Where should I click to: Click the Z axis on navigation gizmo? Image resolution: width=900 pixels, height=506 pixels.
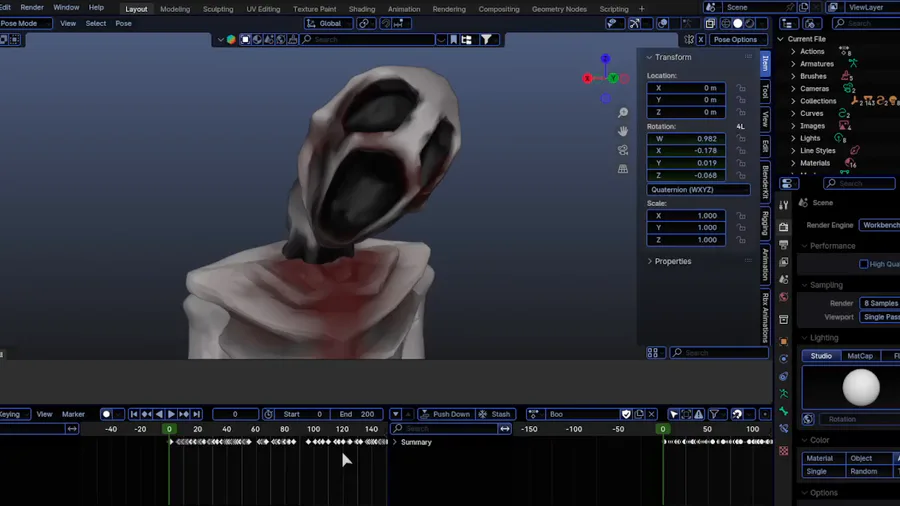(x=605, y=59)
